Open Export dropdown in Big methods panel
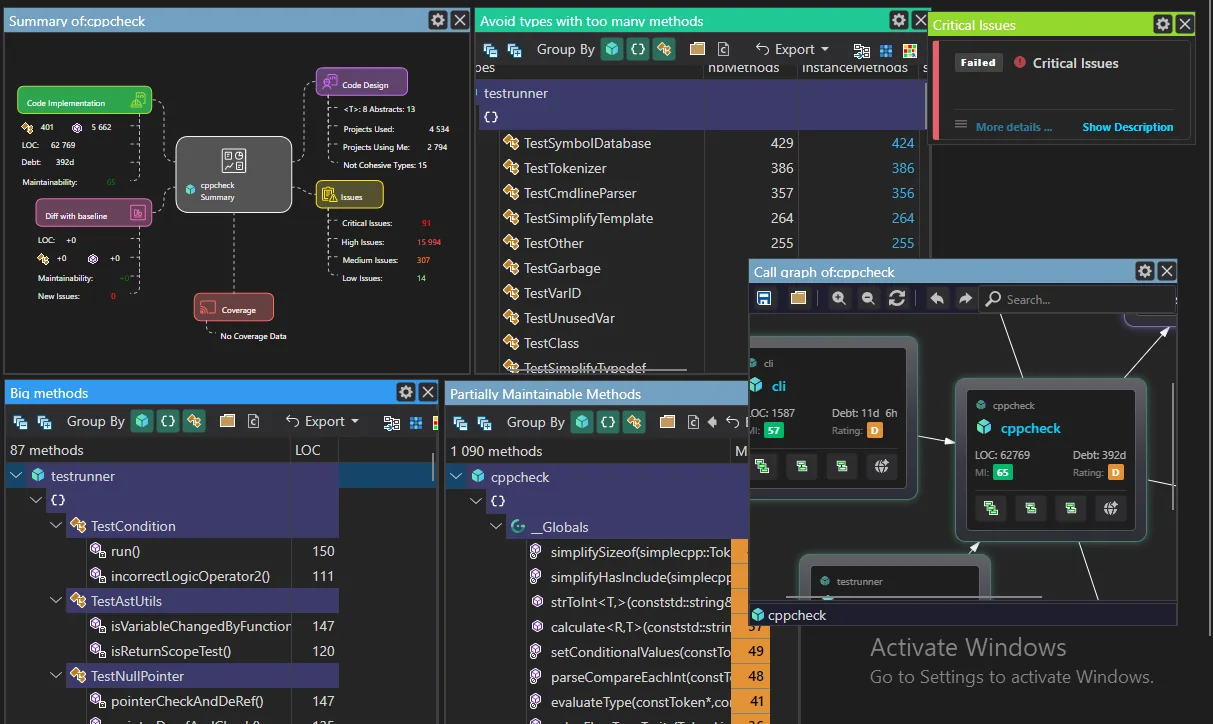The image size is (1213, 724). coord(322,422)
